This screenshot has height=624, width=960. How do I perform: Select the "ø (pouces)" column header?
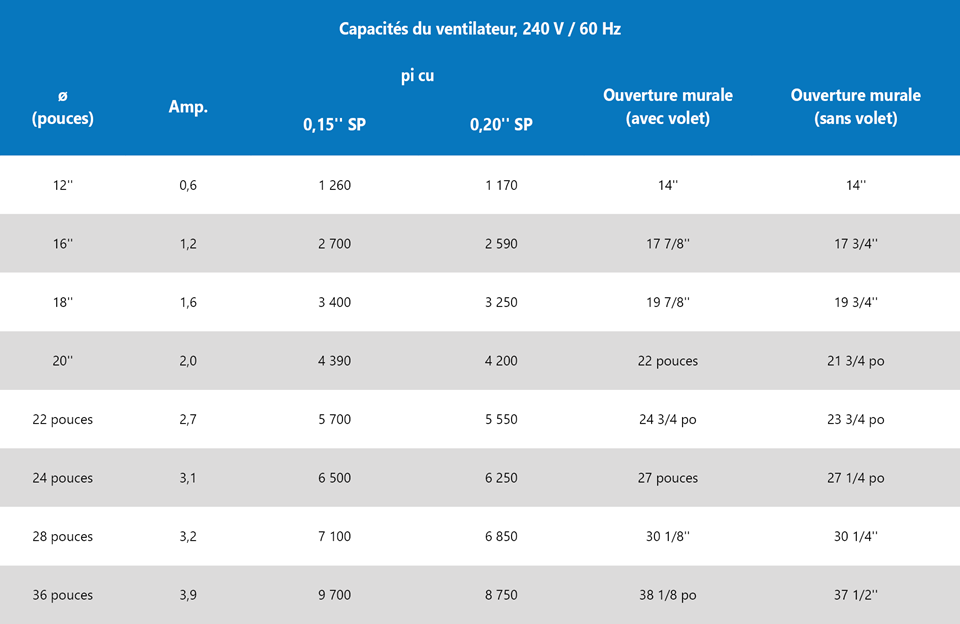pyautogui.click(x=62, y=107)
